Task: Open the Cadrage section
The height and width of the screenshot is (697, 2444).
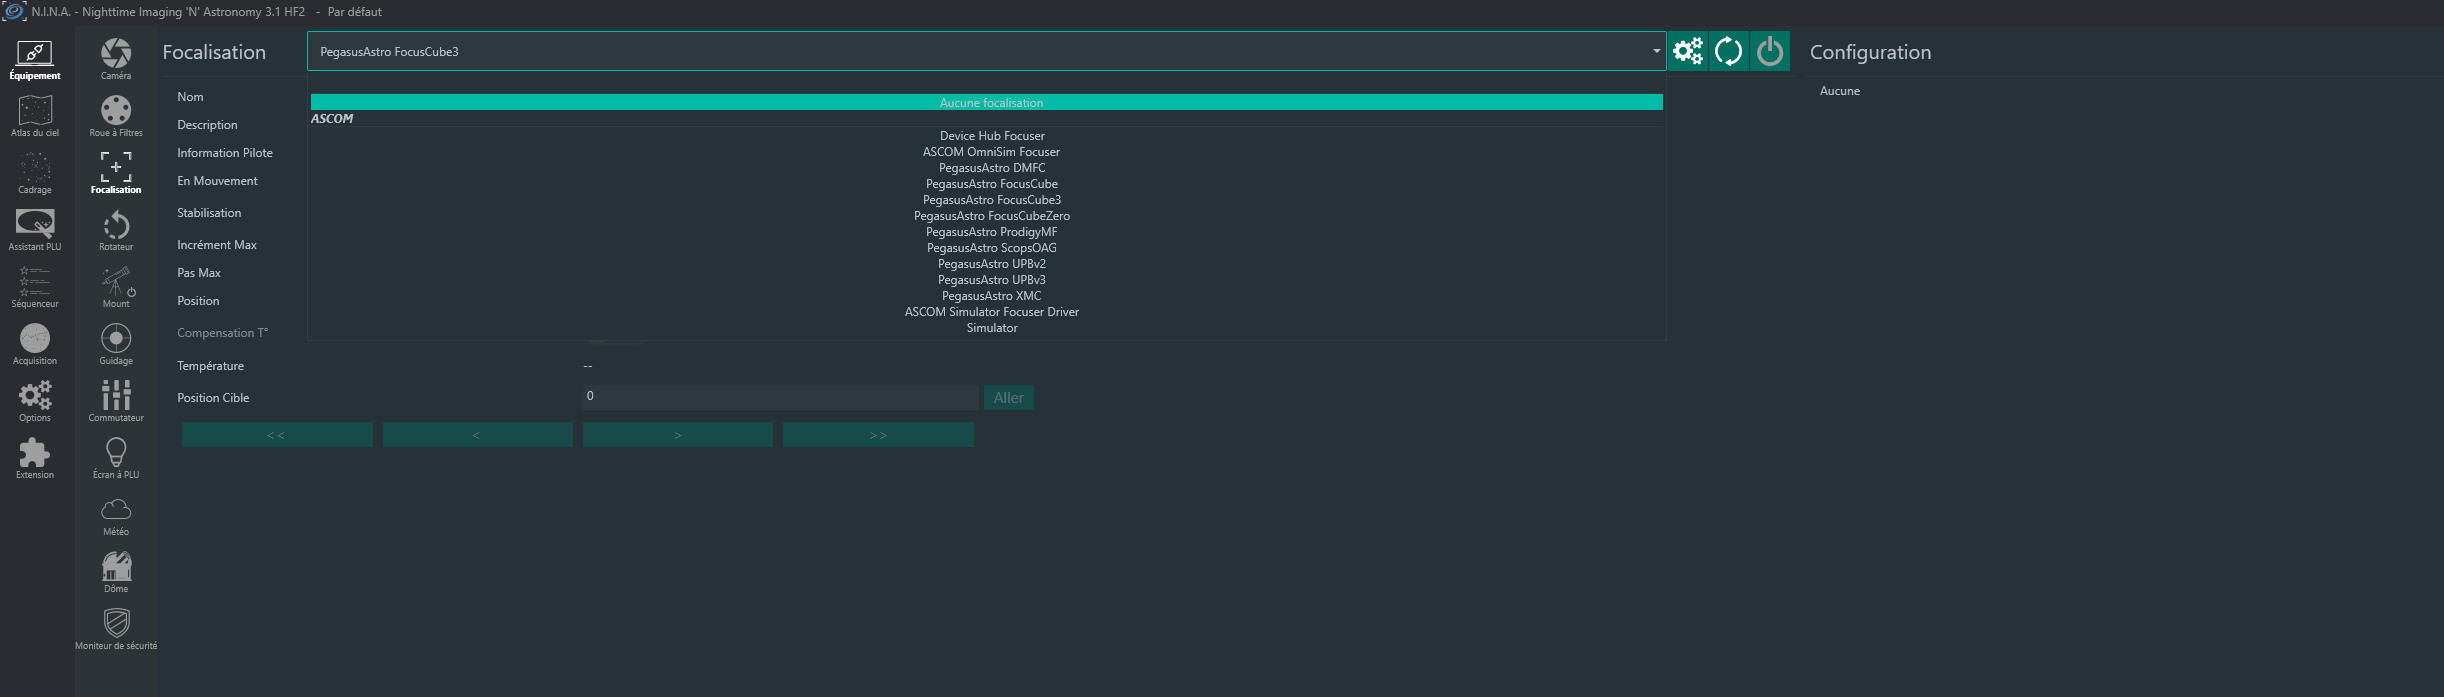Action: coord(35,174)
